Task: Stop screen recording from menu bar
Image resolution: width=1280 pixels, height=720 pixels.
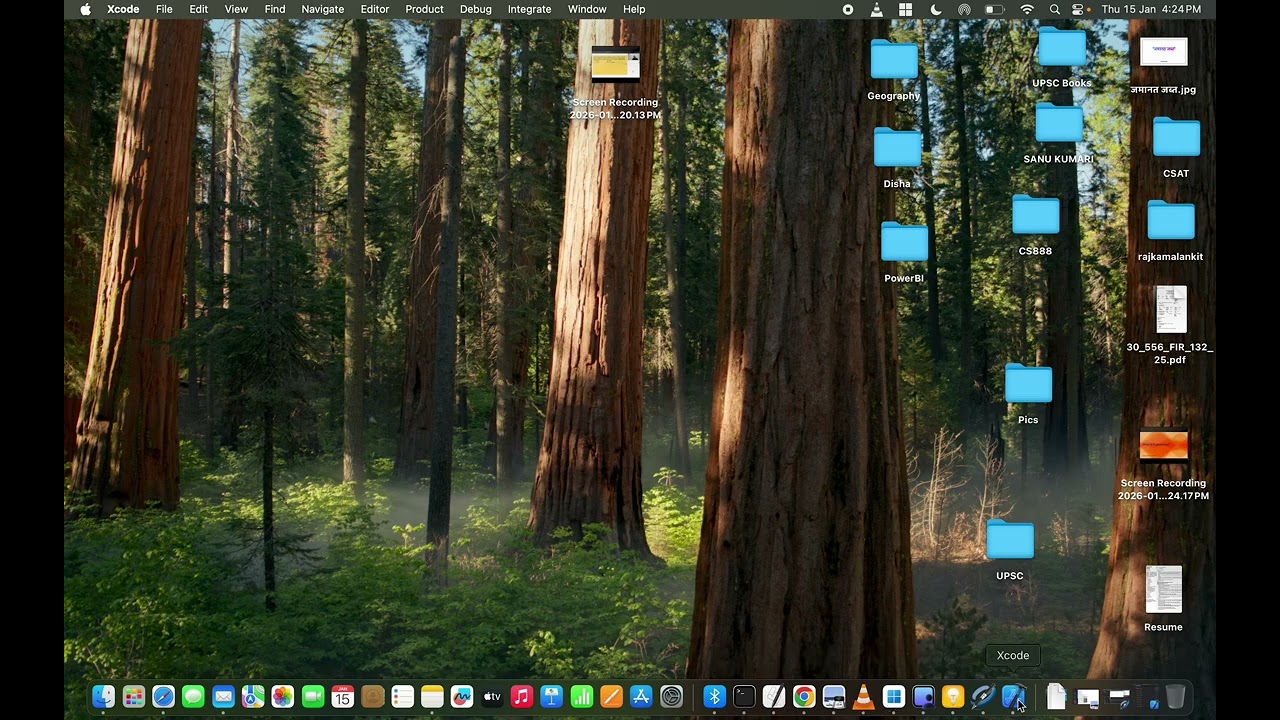Action: 848,9
